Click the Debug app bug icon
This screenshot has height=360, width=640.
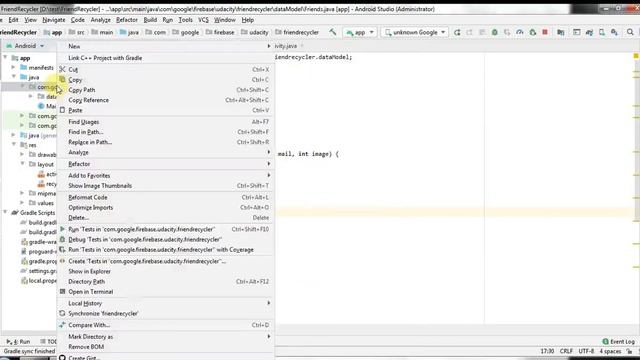(x=495, y=32)
